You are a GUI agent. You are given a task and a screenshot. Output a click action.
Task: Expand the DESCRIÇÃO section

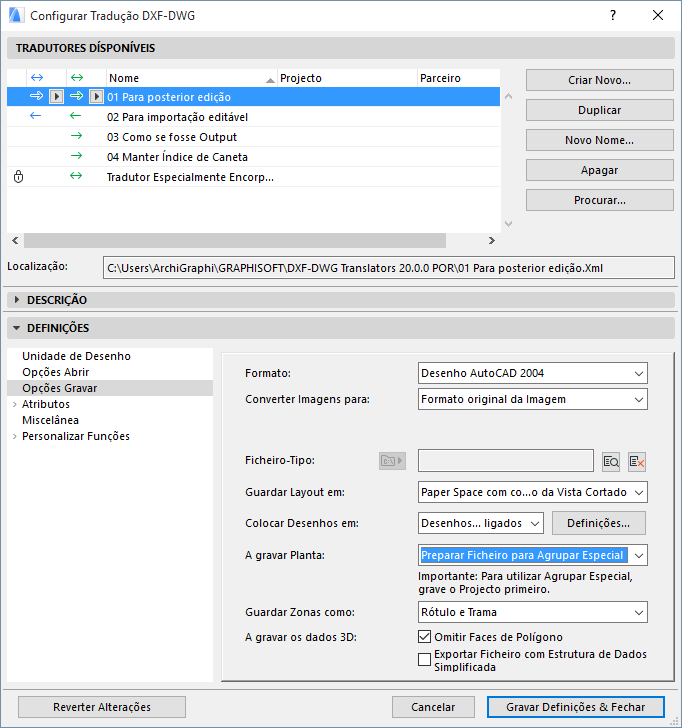(x=17, y=300)
